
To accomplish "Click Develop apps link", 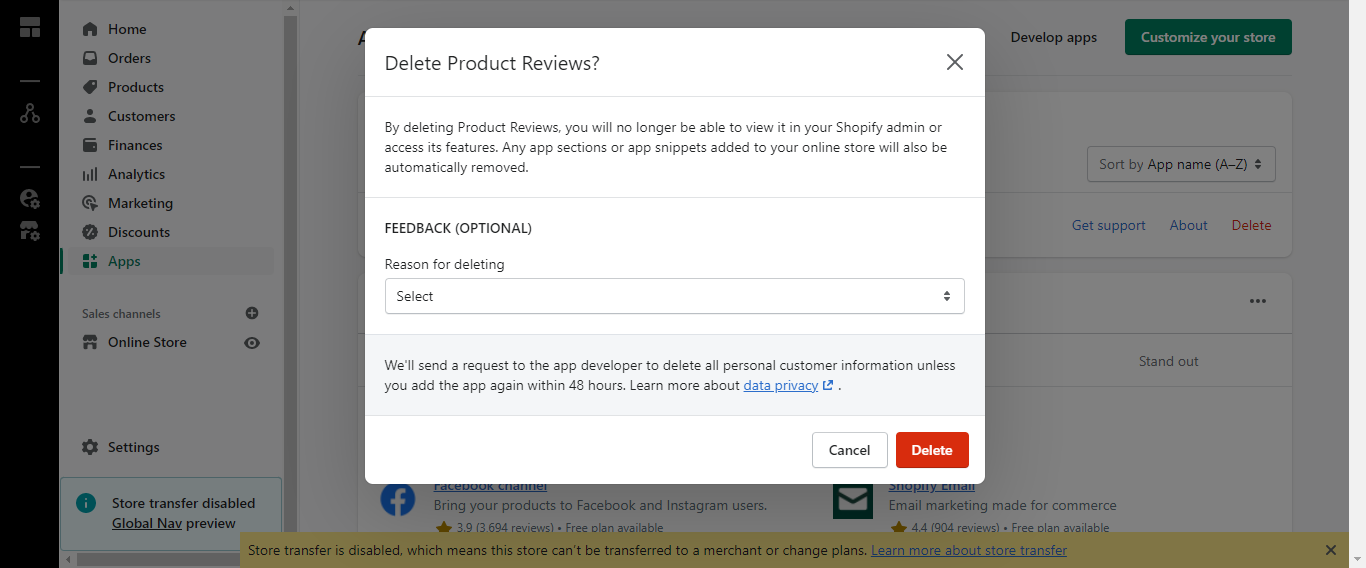I will pos(1053,37).
